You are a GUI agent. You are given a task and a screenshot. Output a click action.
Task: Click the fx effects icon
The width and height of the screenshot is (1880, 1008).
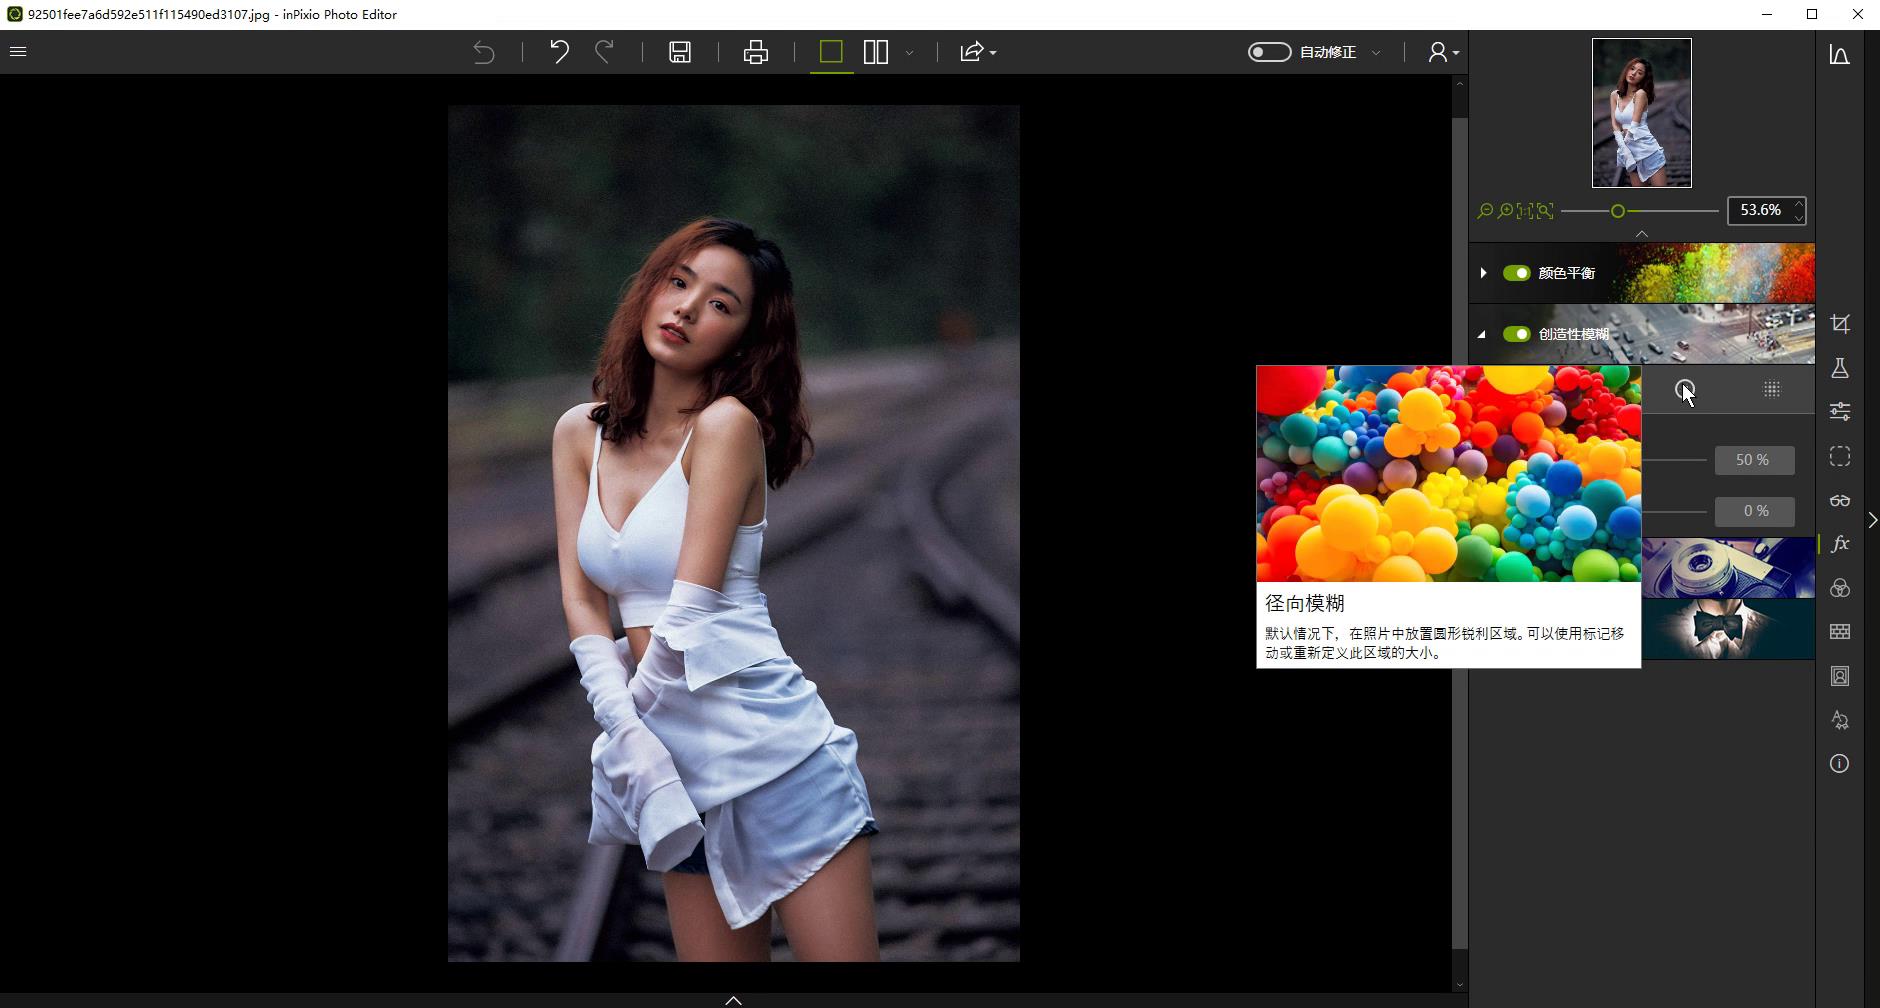pyautogui.click(x=1839, y=544)
